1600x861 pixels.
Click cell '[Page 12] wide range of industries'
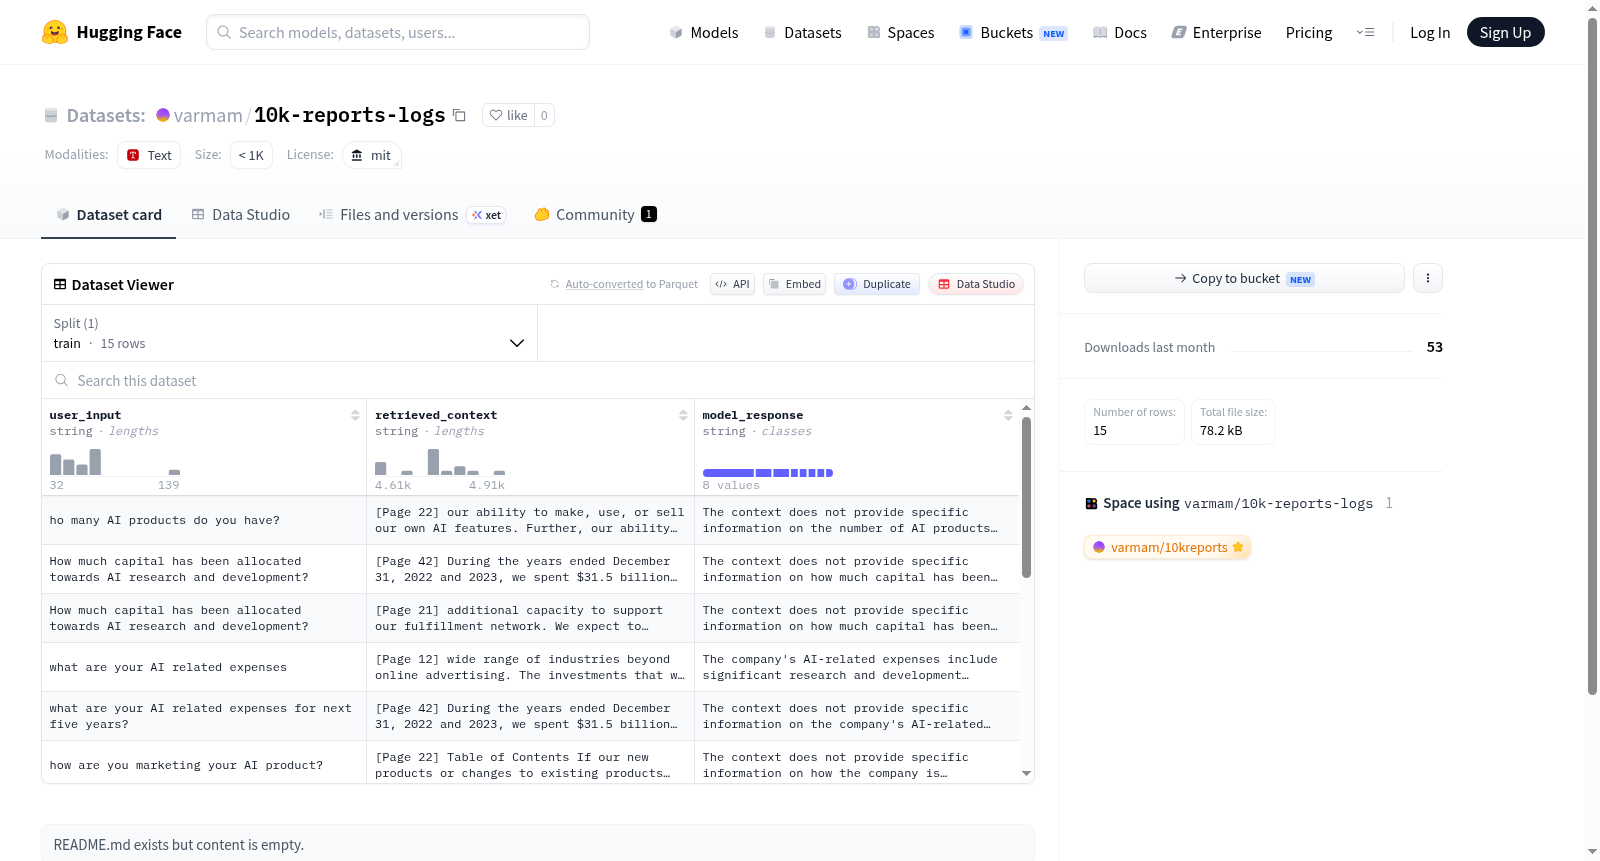[530, 667]
